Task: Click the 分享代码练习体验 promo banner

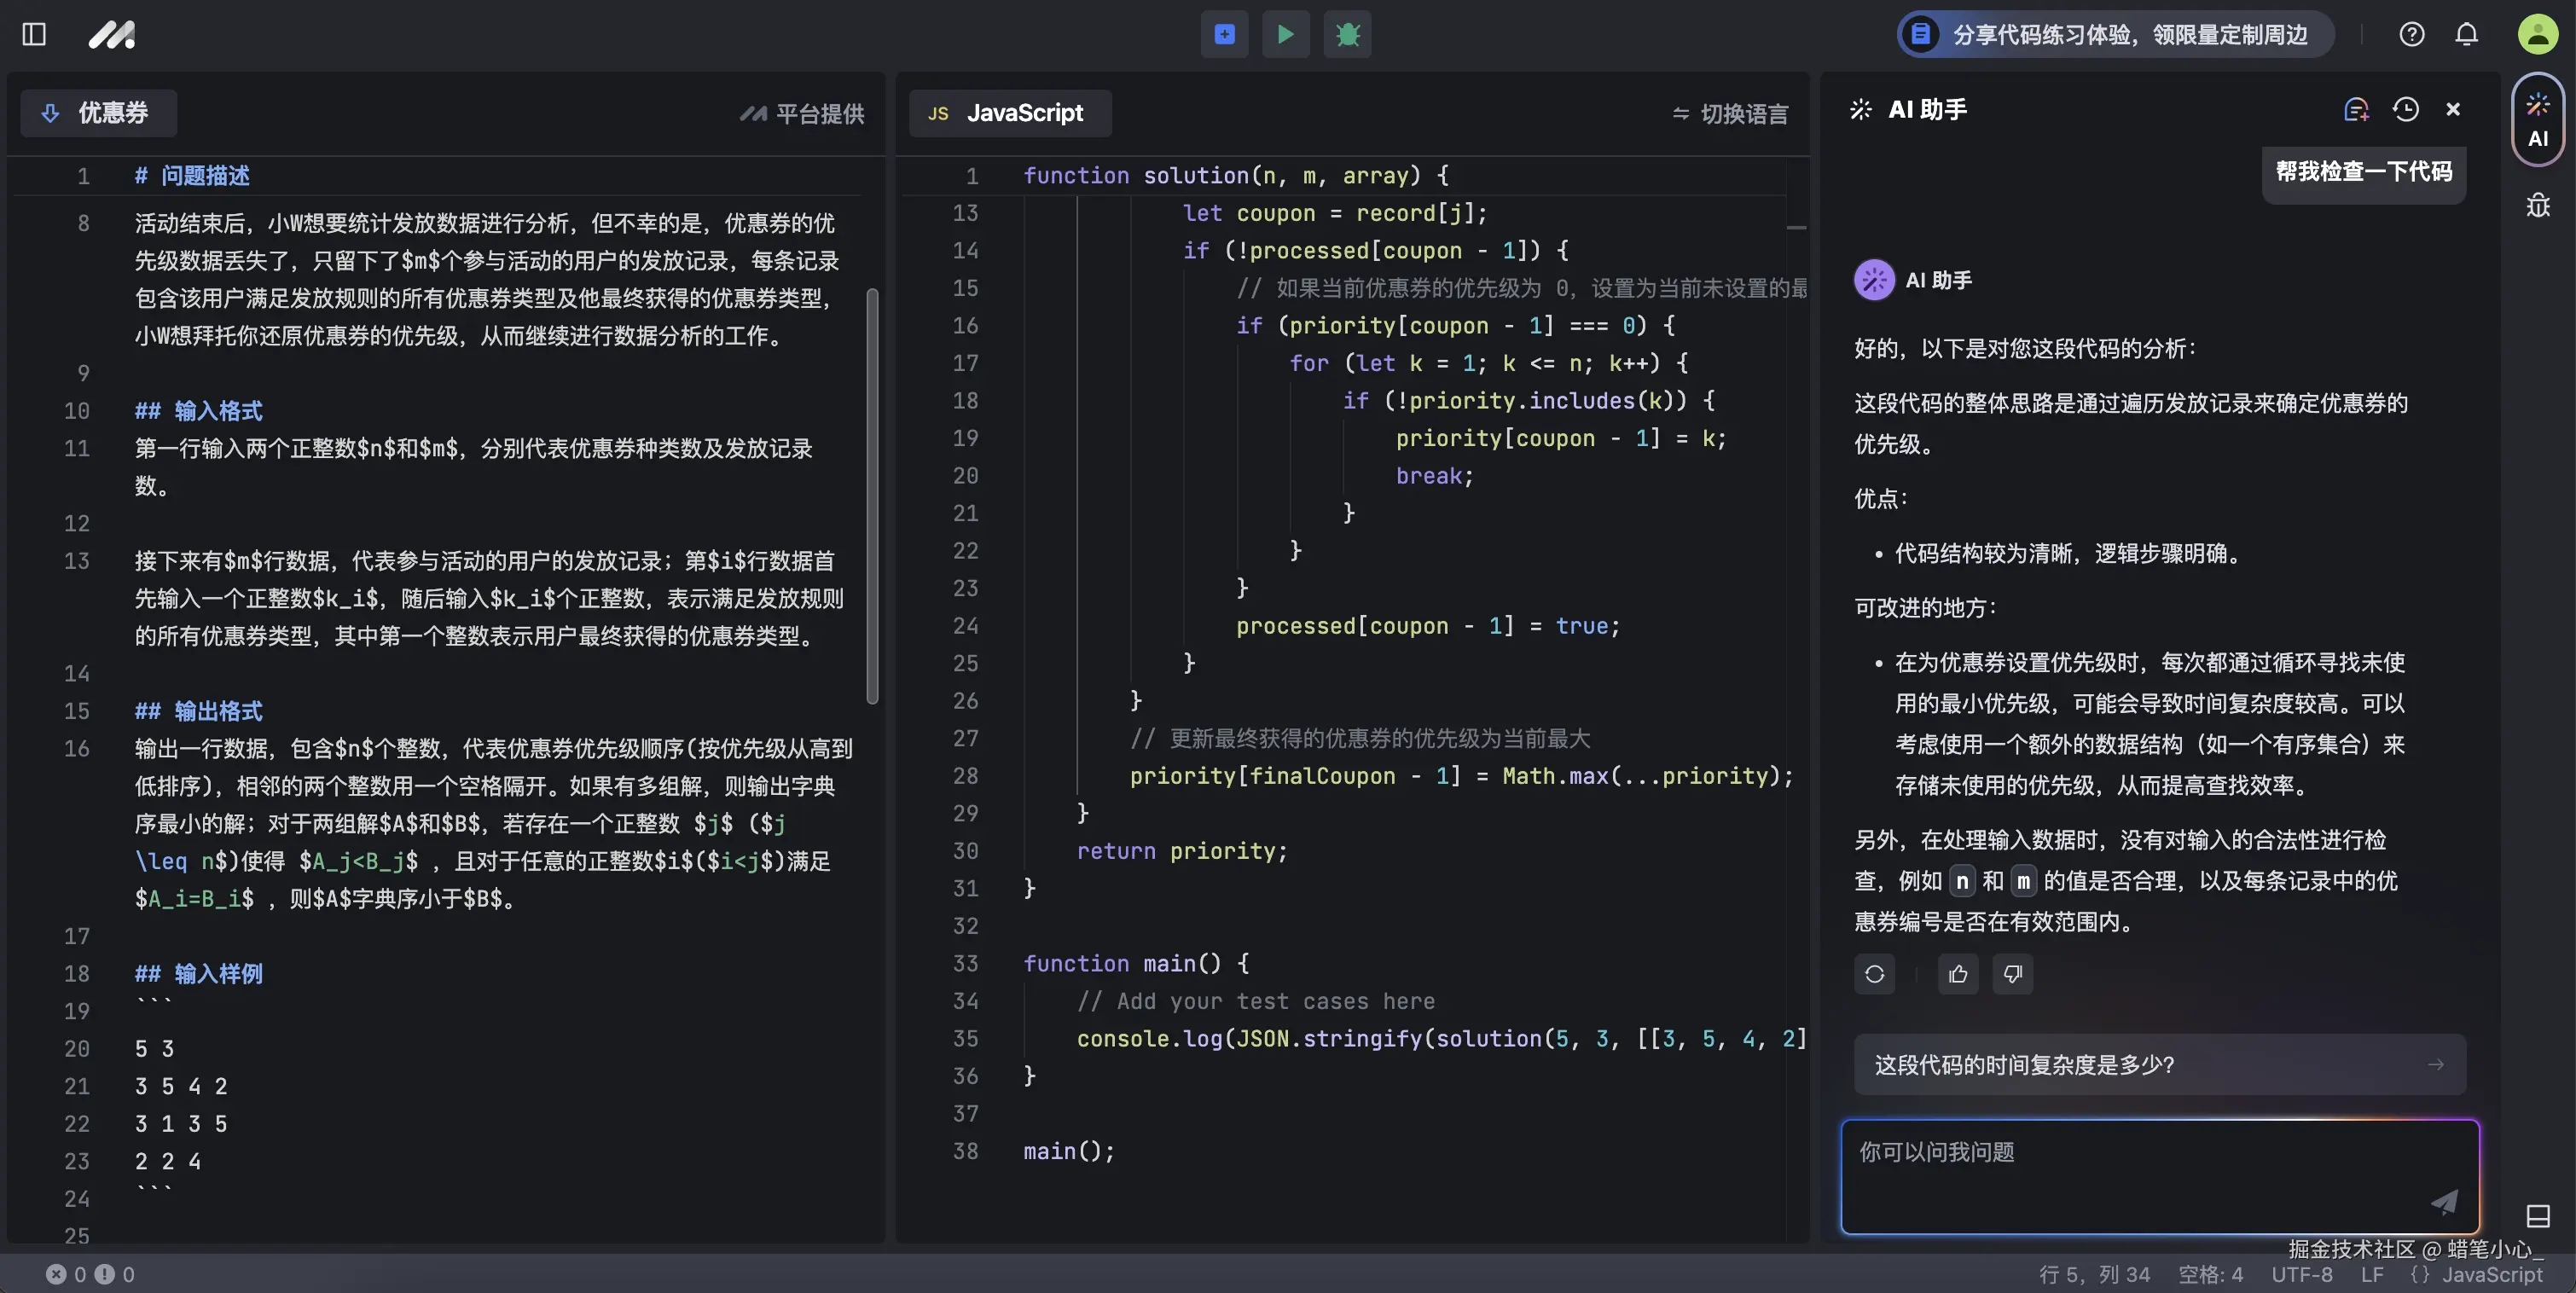Action: tap(2115, 35)
